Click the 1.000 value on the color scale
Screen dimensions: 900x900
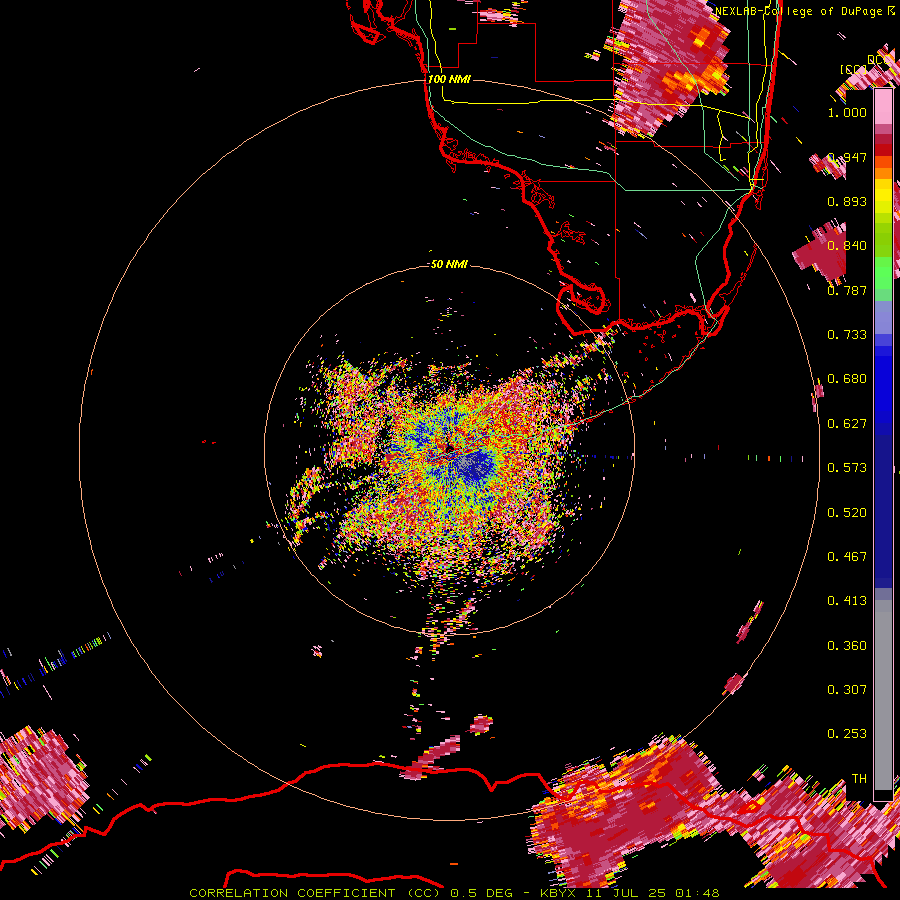coord(847,112)
